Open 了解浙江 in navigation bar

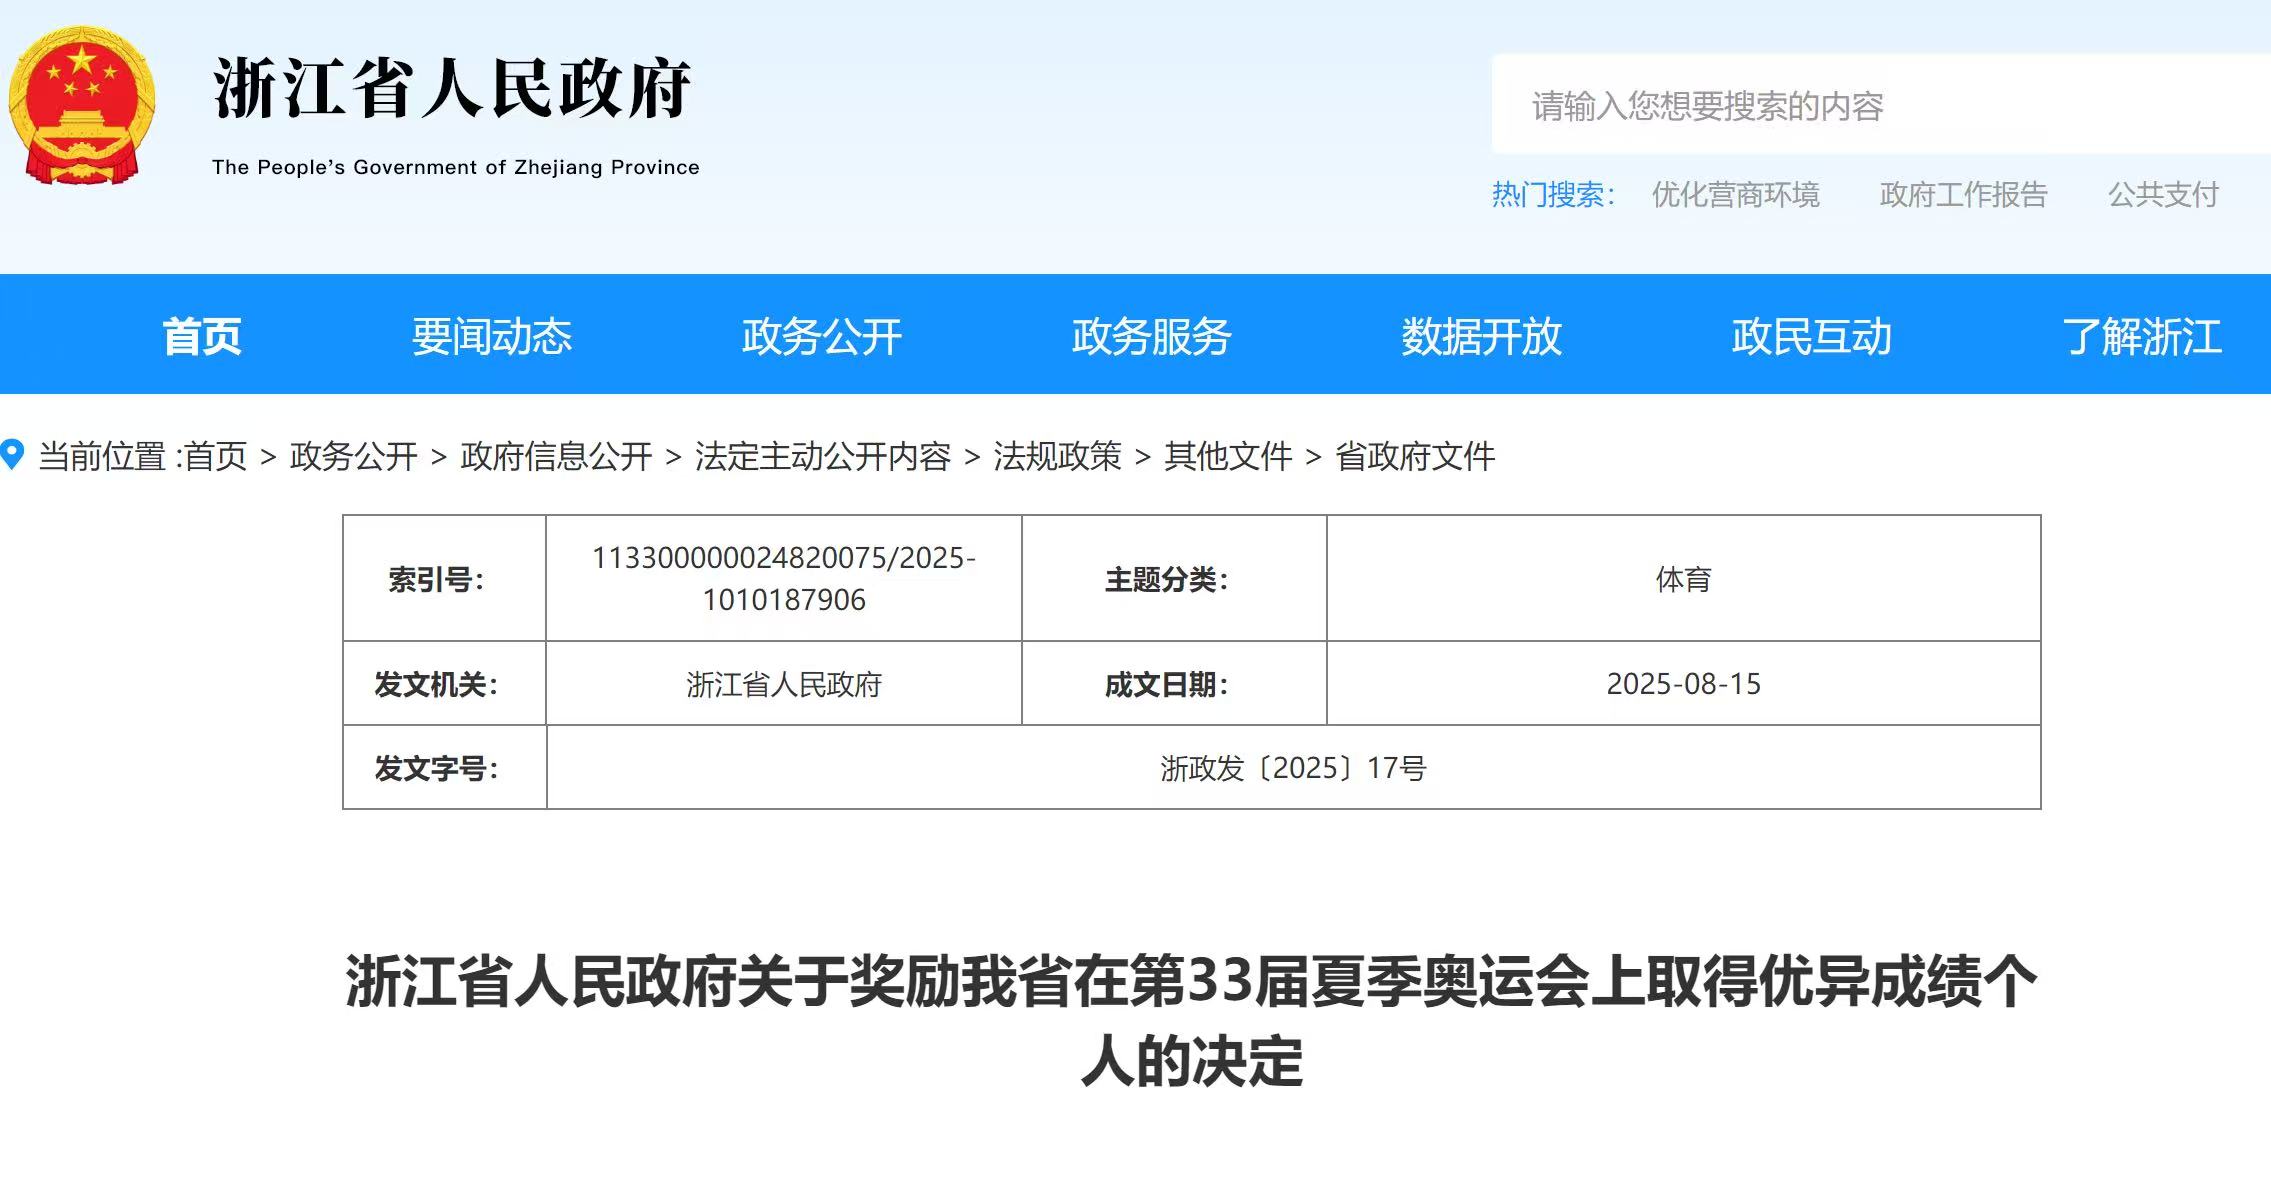(2141, 336)
